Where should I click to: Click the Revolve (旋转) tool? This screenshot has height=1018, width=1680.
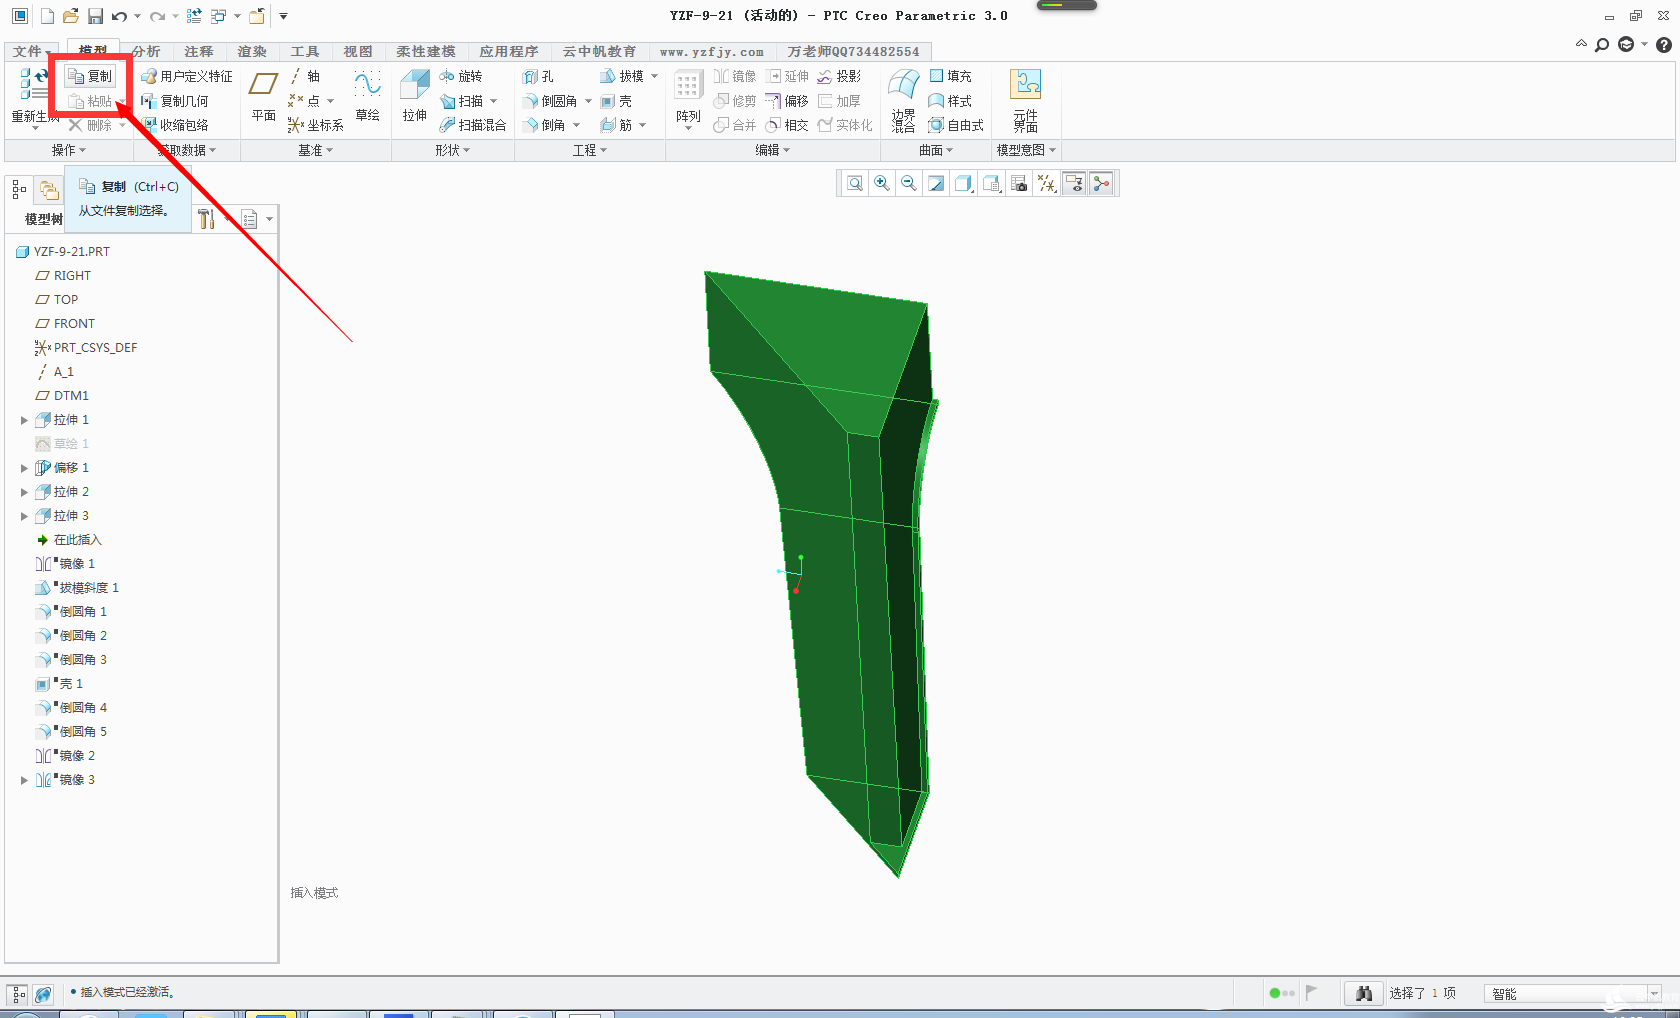coord(461,76)
